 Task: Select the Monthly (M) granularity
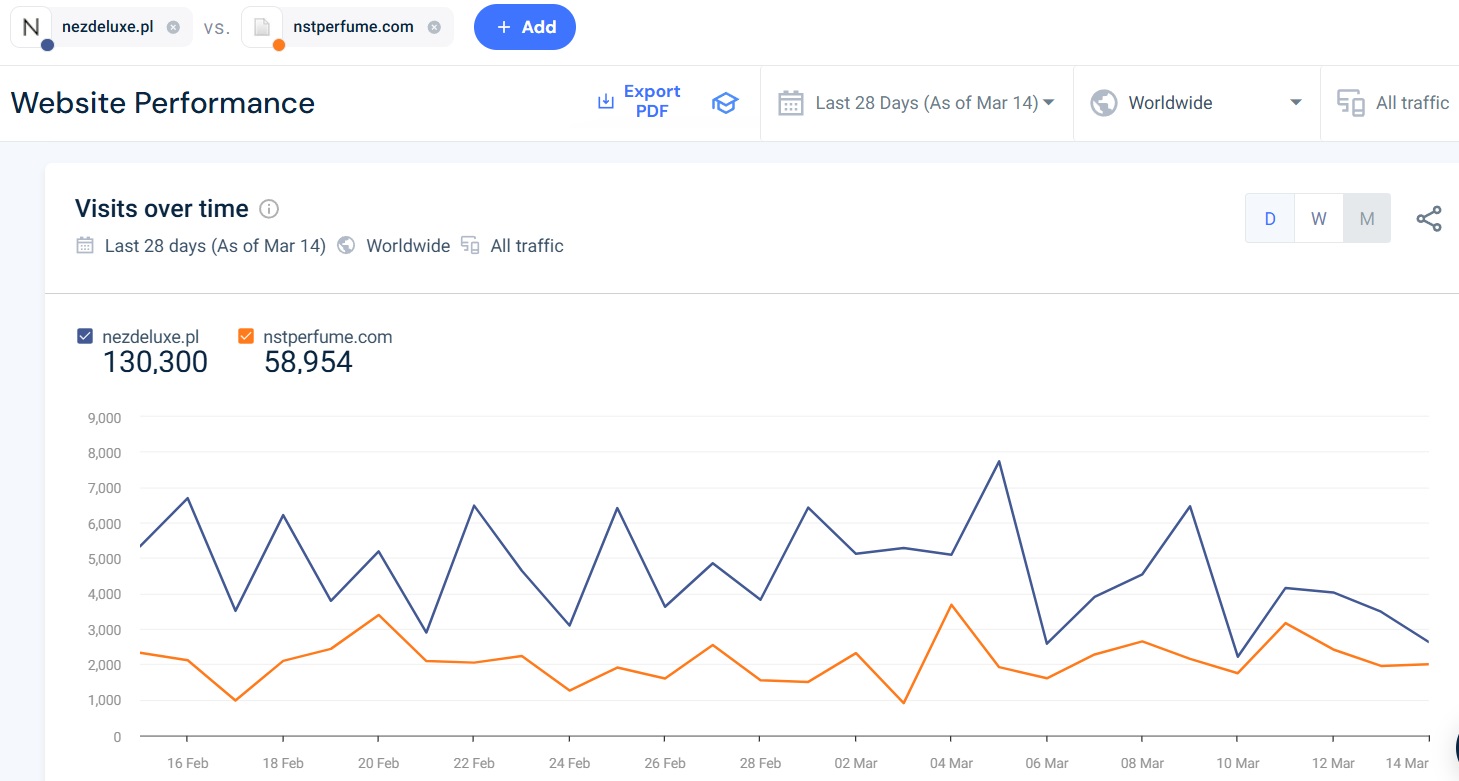(1367, 219)
